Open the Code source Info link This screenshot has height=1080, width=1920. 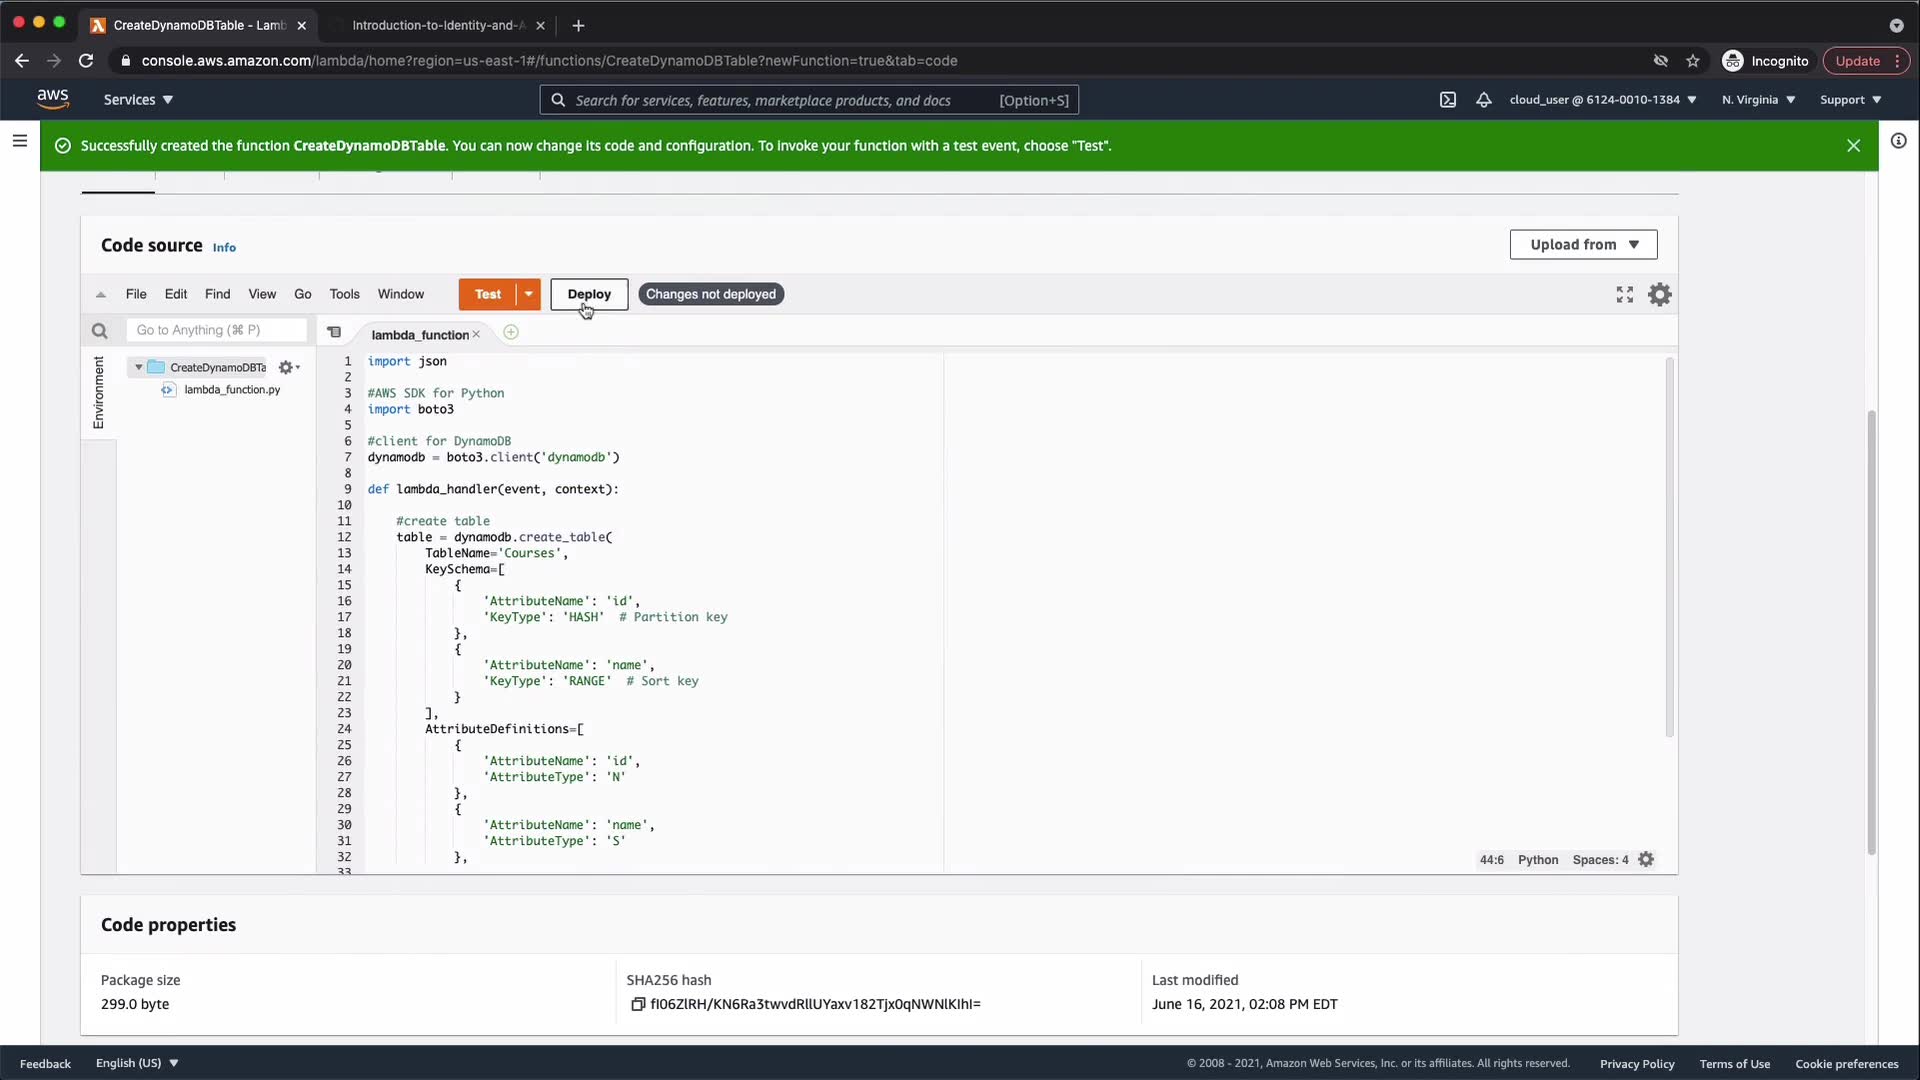tap(224, 247)
